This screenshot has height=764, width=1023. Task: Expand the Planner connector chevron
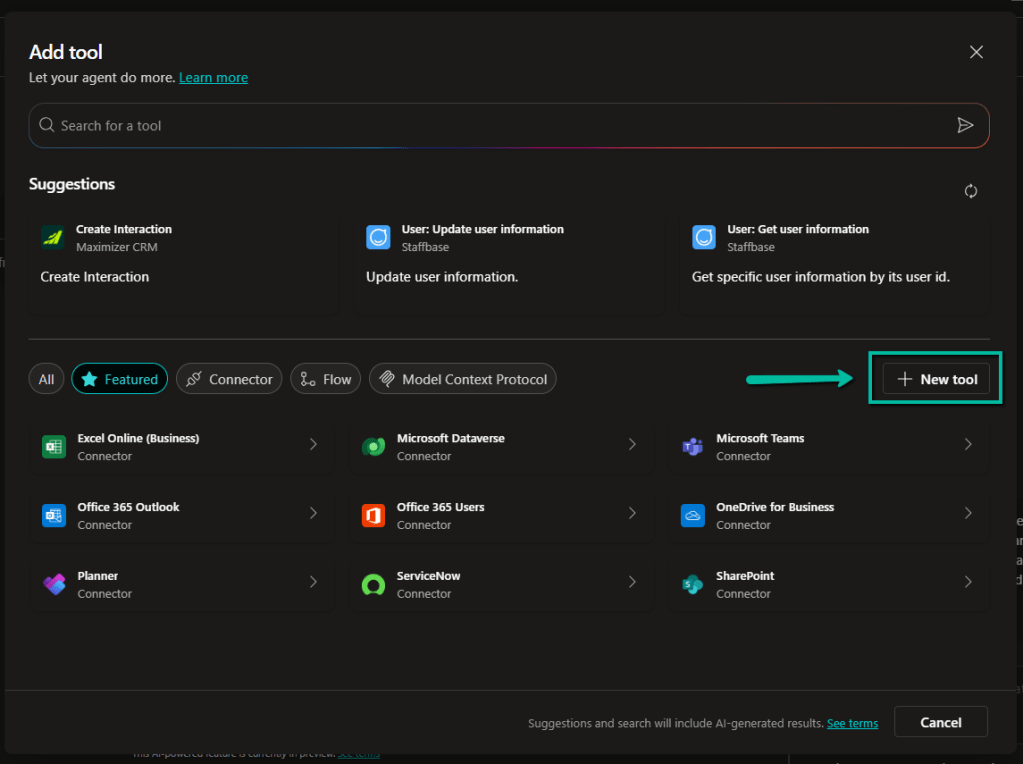pyautogui.click(x=313, y=582)
